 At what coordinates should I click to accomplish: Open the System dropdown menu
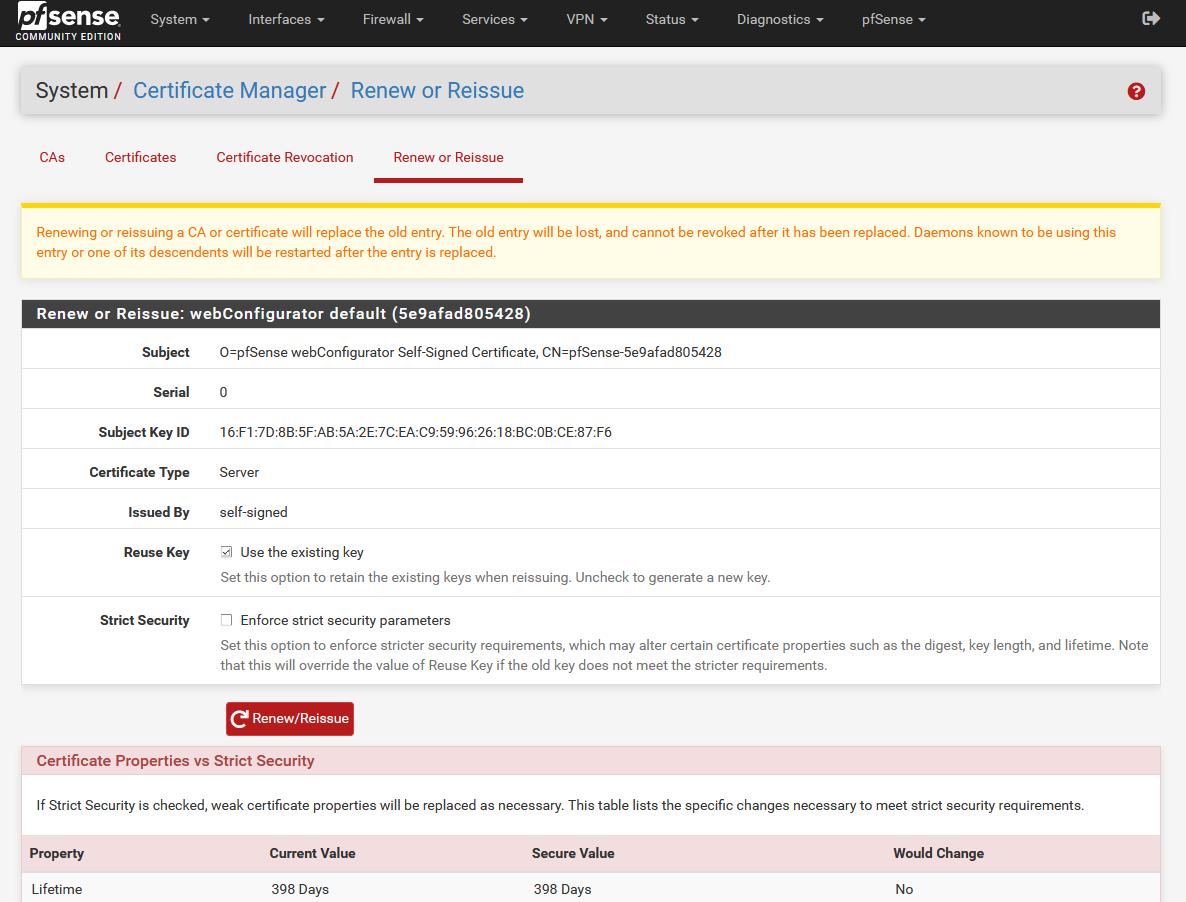coord(179,20)
